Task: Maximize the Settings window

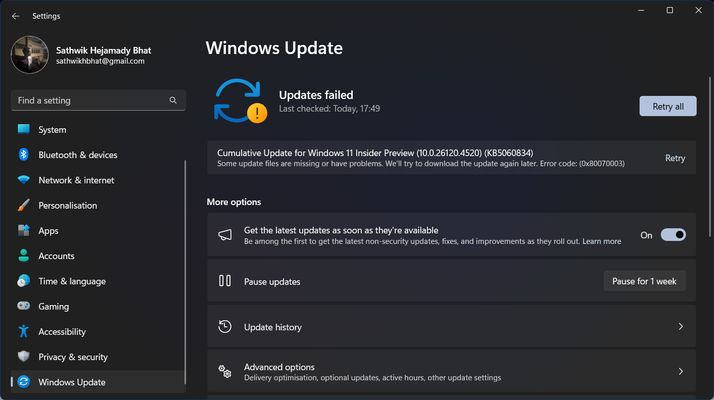Action: (x=670, y=10)
